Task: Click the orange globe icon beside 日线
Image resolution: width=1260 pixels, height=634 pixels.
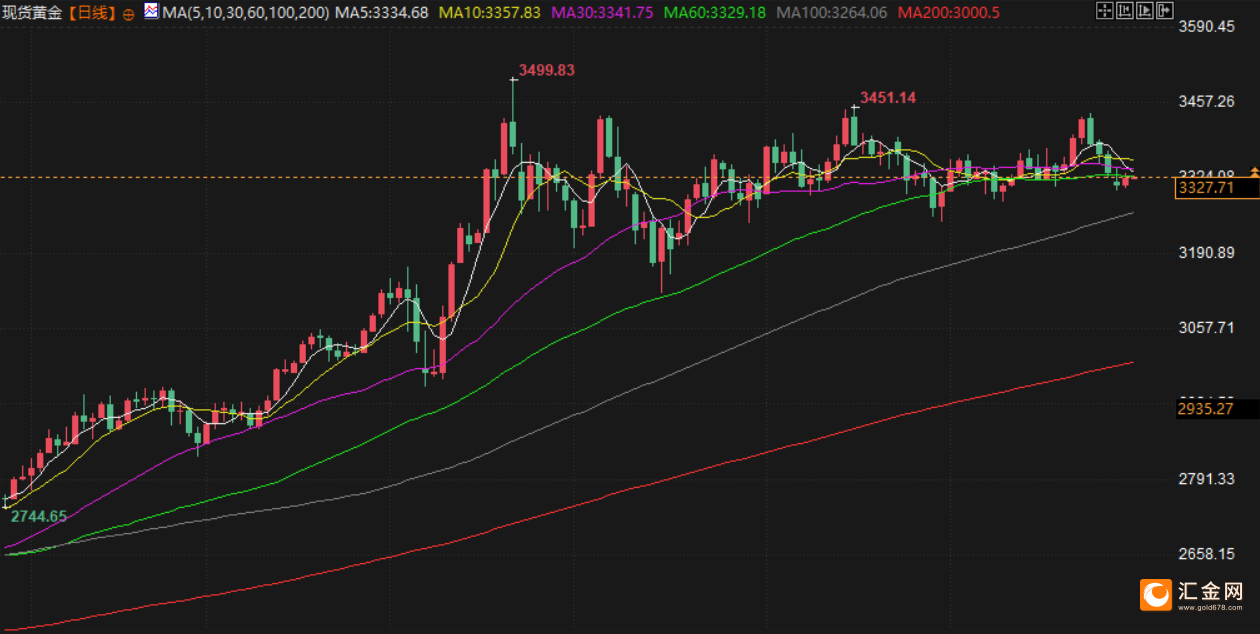Action: (128, 15)
